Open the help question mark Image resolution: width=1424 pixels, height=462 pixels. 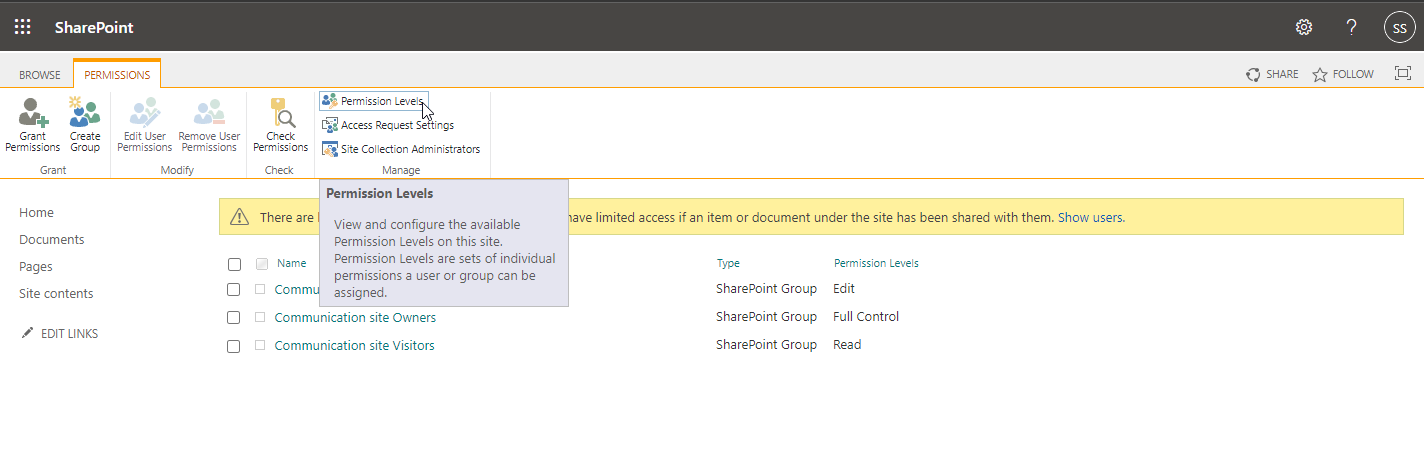click(x=1352, y=27)
